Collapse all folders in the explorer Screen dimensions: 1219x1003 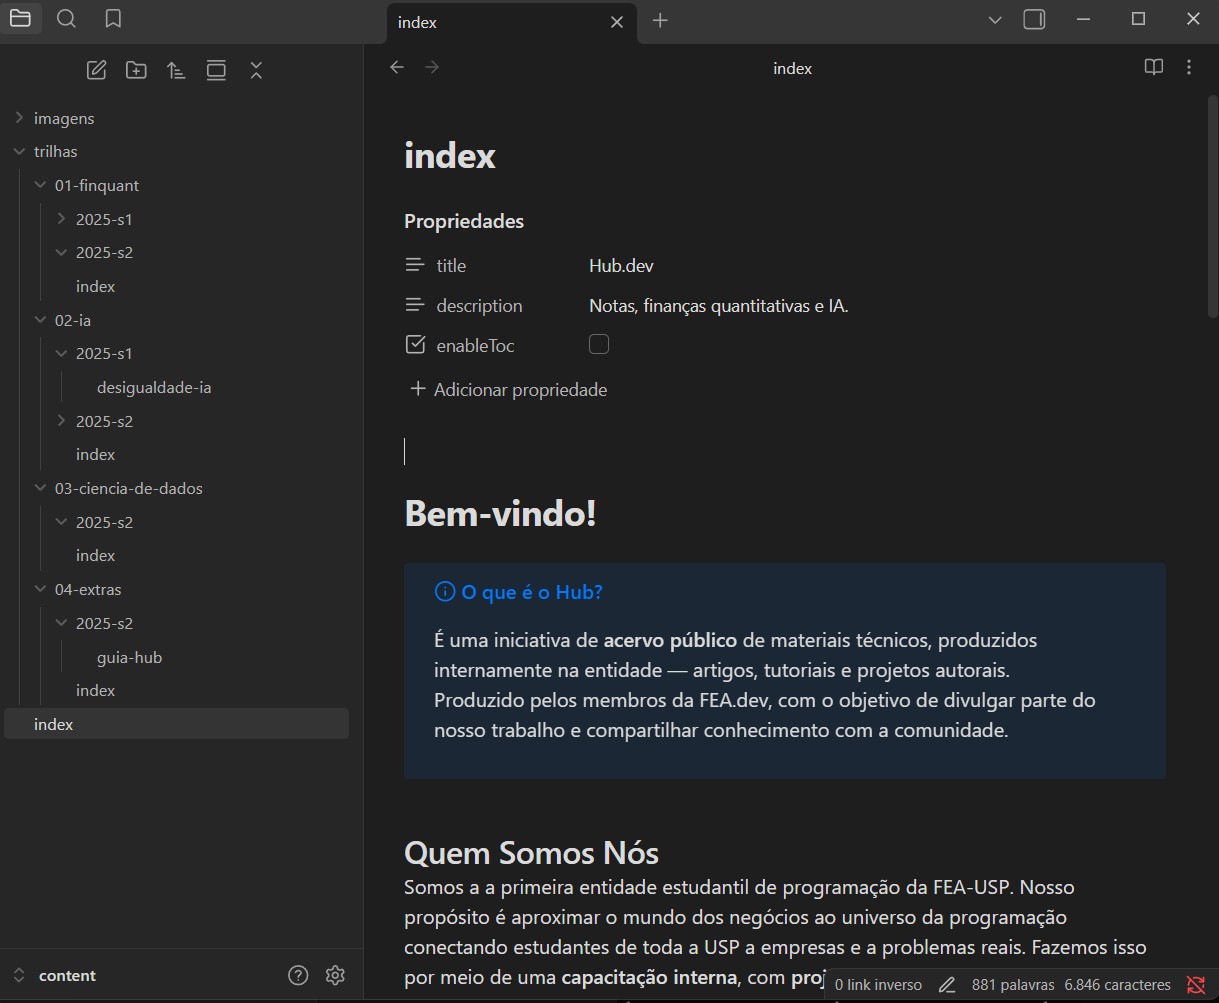tap(256, 70)
